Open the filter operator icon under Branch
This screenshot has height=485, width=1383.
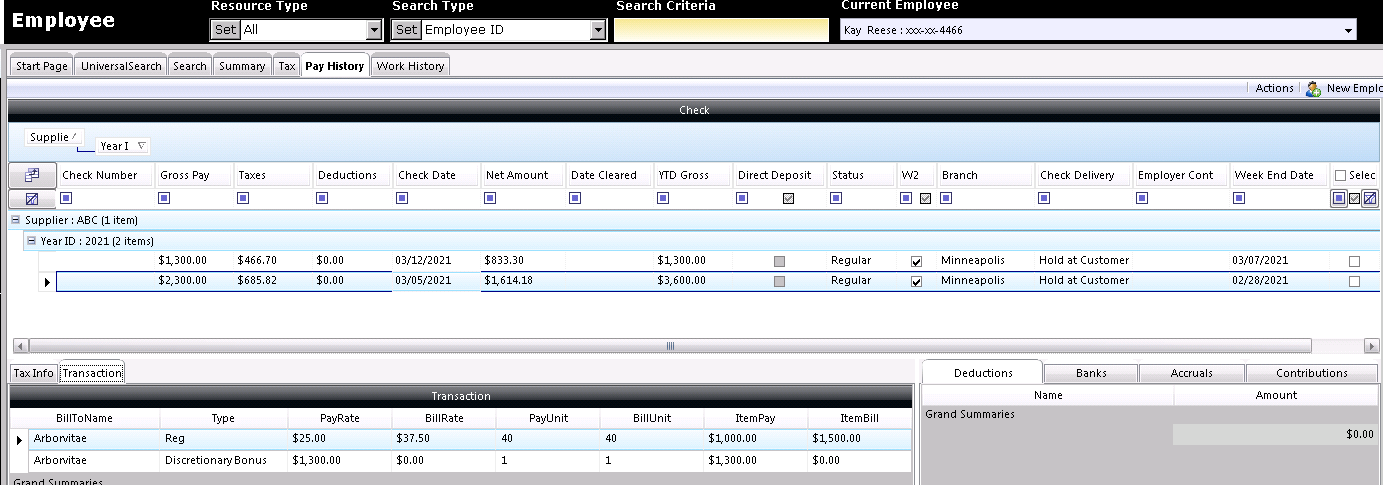pos(946,198)
